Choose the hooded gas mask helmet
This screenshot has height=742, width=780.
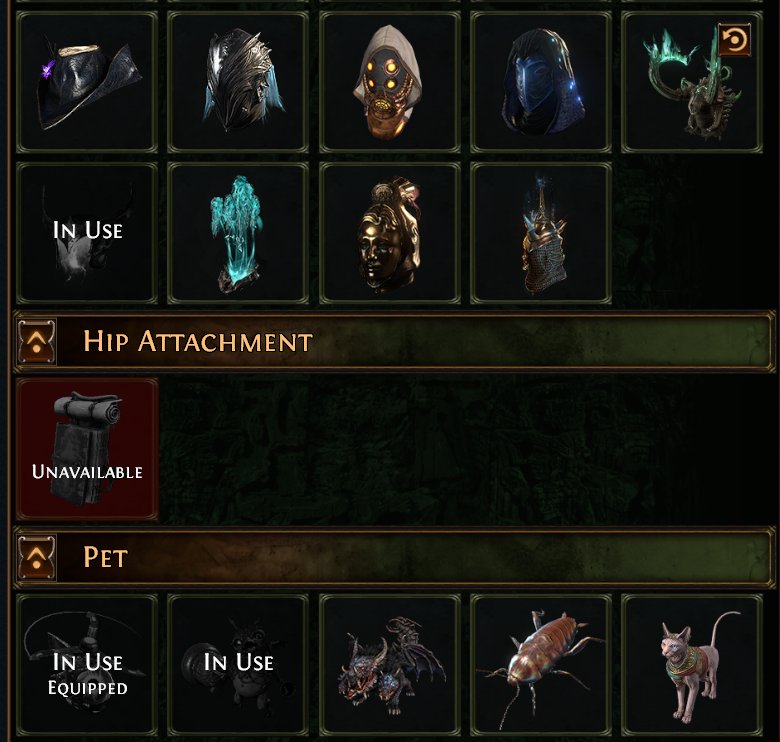(390, 83)
